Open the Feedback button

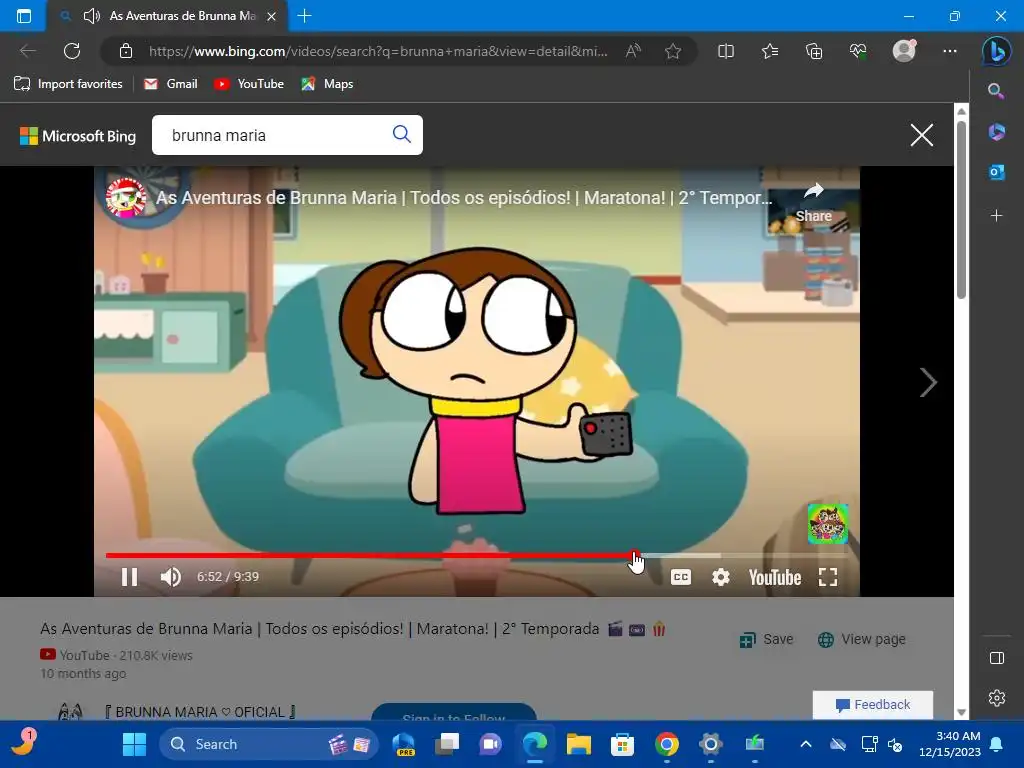[872, 705]
